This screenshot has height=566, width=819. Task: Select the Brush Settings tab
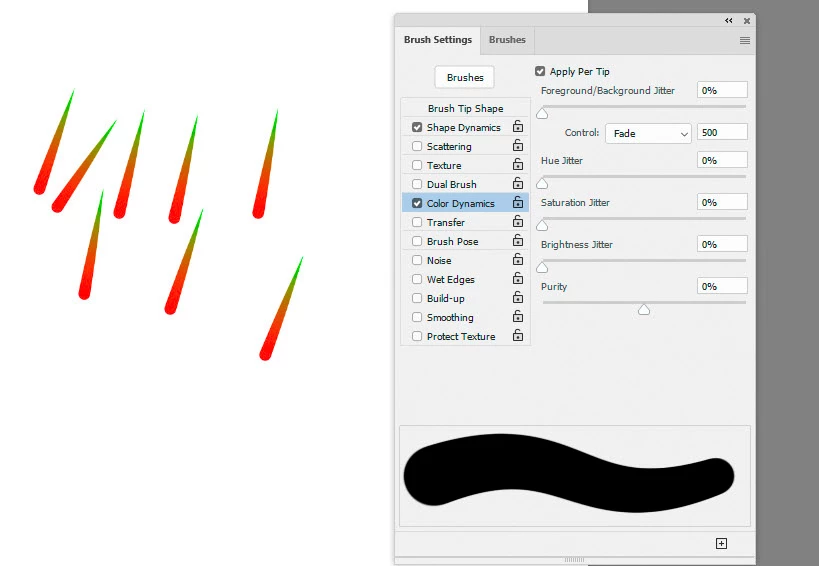tap(438, 40)
